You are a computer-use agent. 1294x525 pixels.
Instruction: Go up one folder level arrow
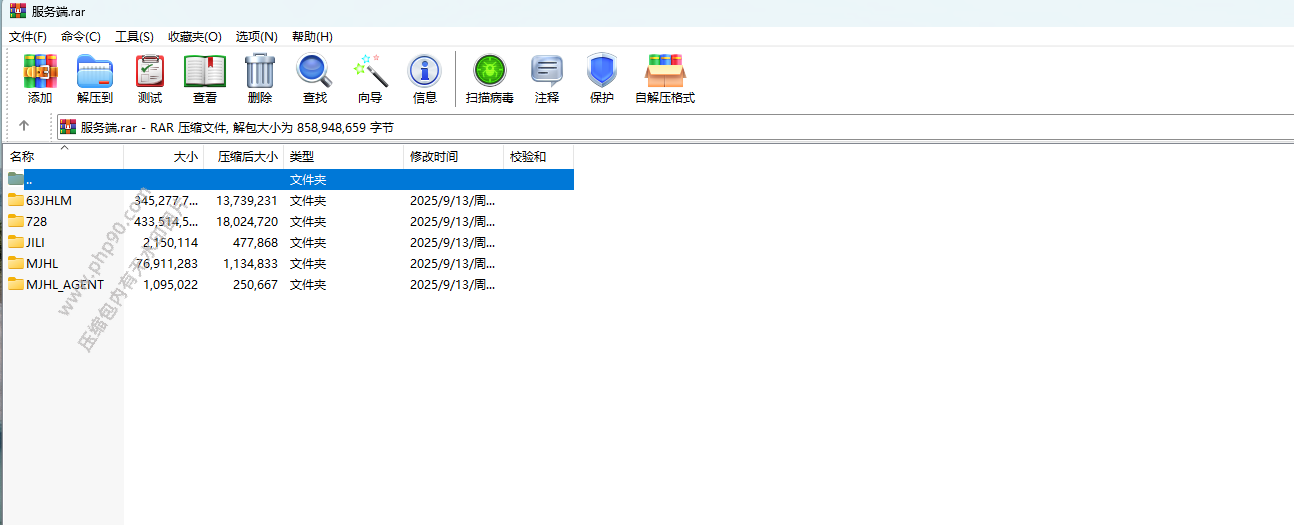point(24,126)
